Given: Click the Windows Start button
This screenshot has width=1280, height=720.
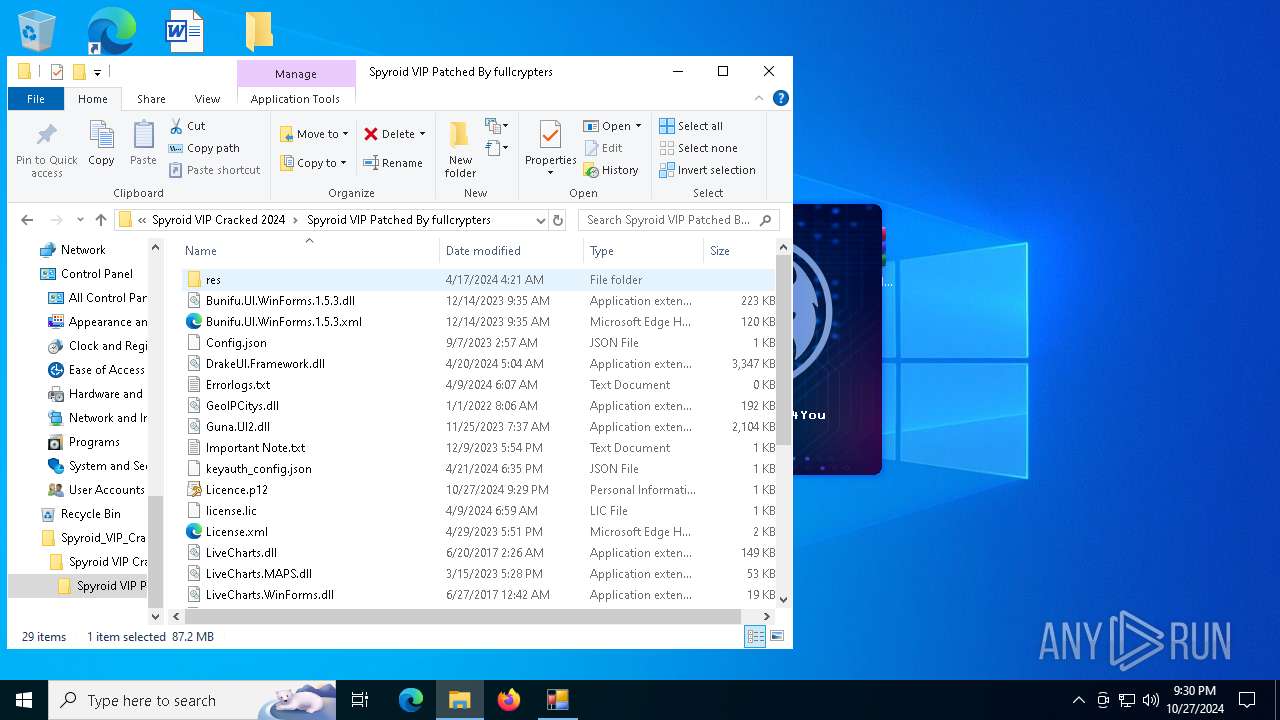Looking at the screenshot, I should click(x=24, y=700).
